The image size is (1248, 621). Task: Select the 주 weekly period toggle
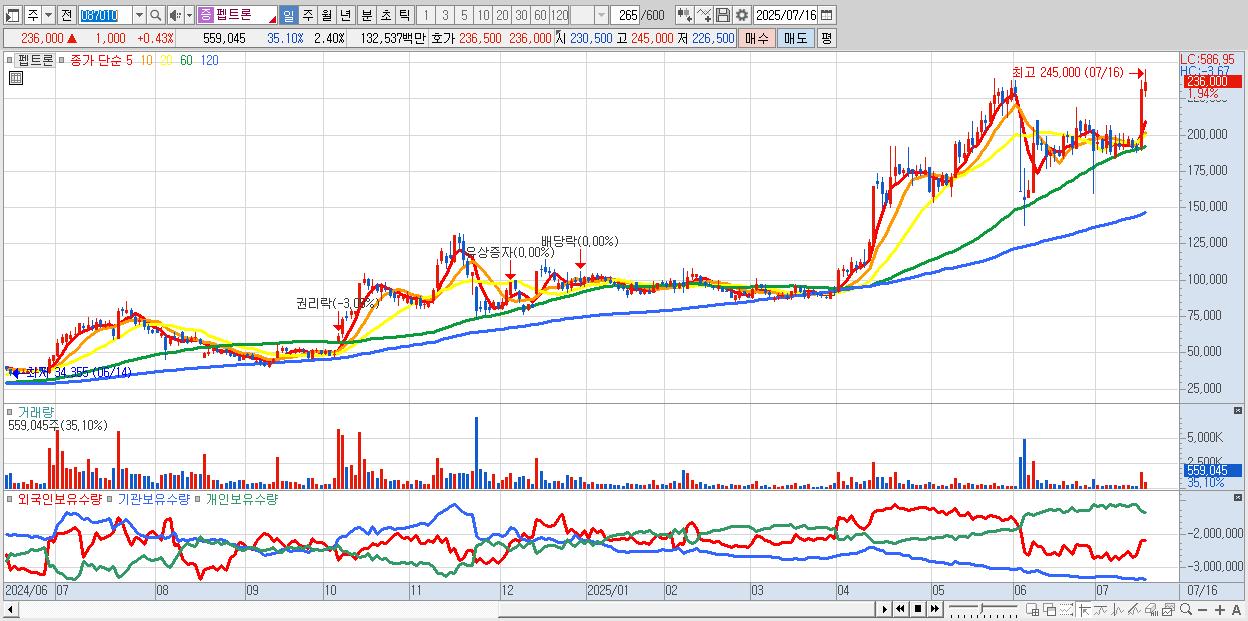[307, 15]
